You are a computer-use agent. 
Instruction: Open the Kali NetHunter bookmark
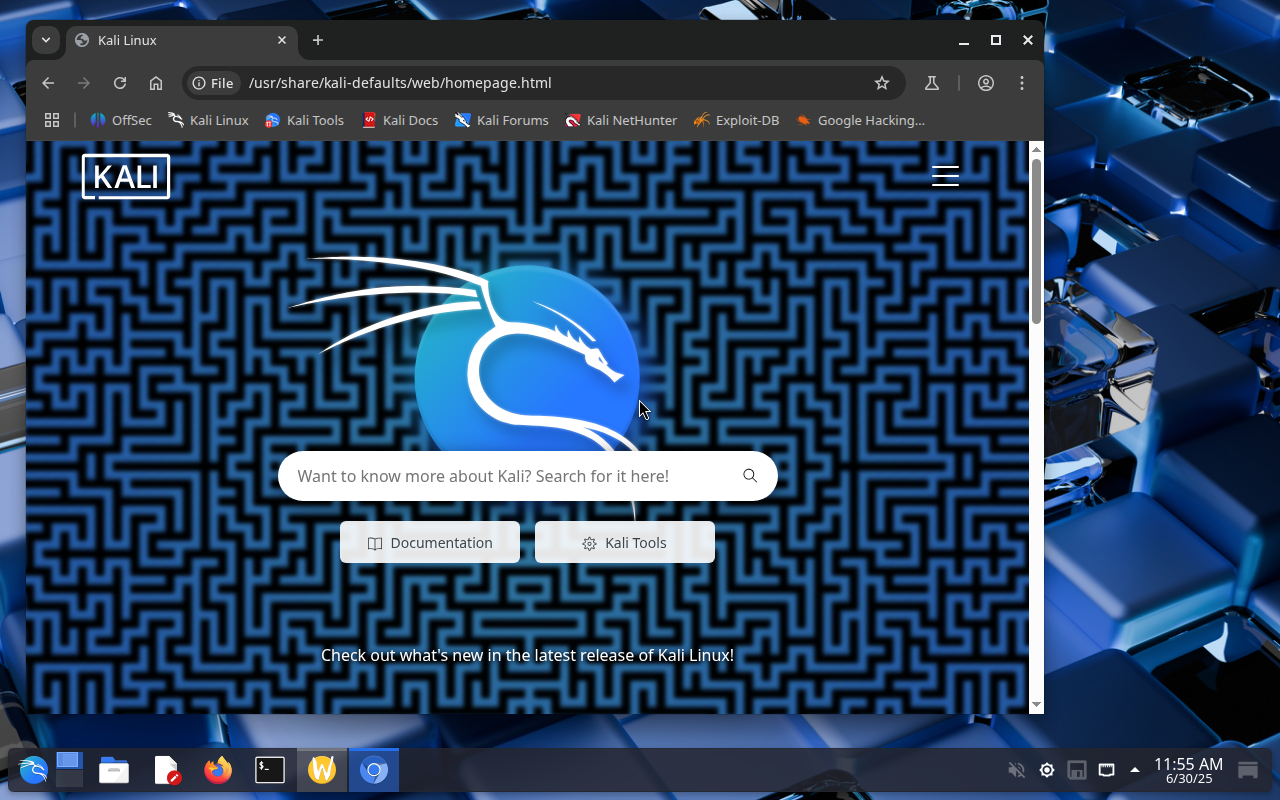621,120
